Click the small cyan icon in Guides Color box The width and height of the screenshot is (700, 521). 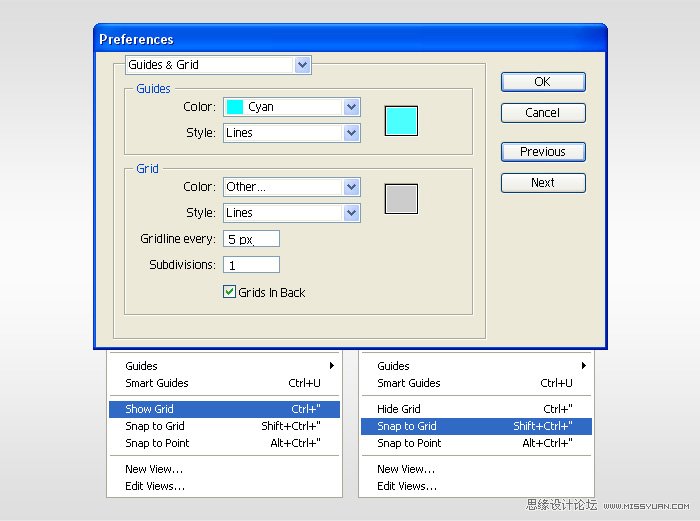coord(235,107)
